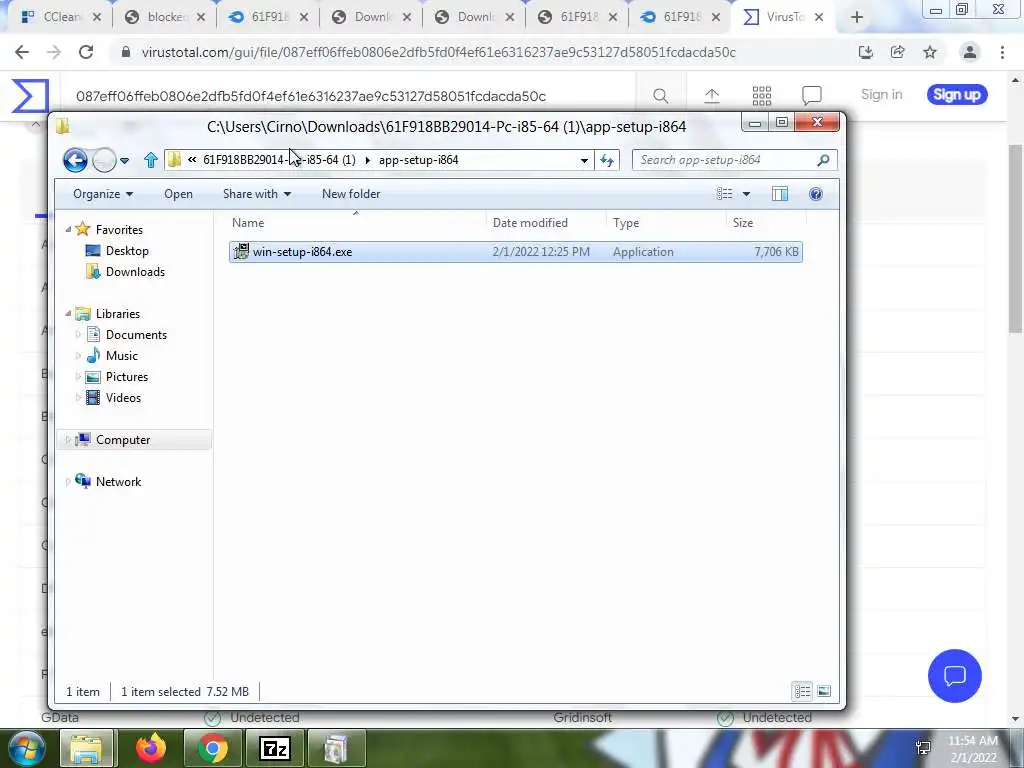Open the recent locations dropdown arrow

(x=125, y=160)
